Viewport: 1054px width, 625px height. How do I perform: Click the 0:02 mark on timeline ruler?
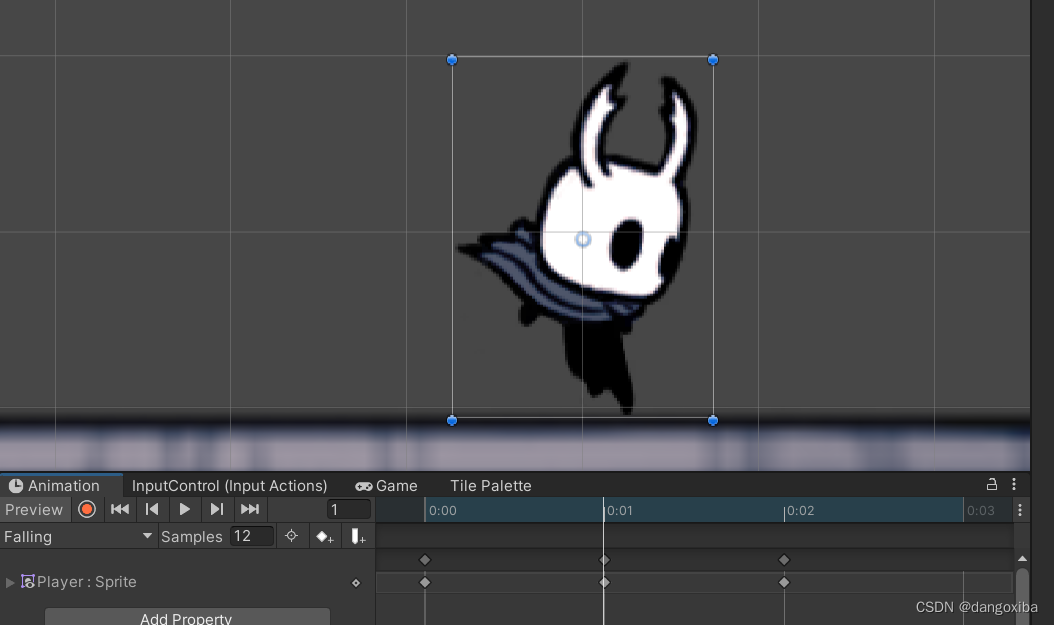coord(800,511)
